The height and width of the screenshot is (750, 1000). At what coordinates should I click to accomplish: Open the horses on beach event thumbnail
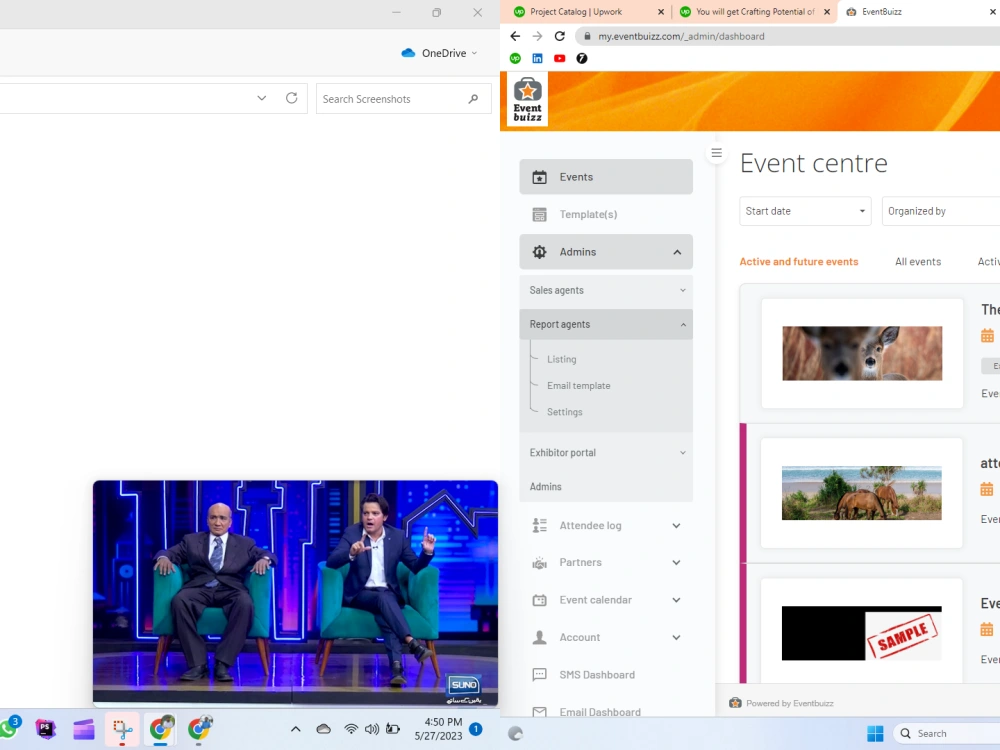(862, 492)
